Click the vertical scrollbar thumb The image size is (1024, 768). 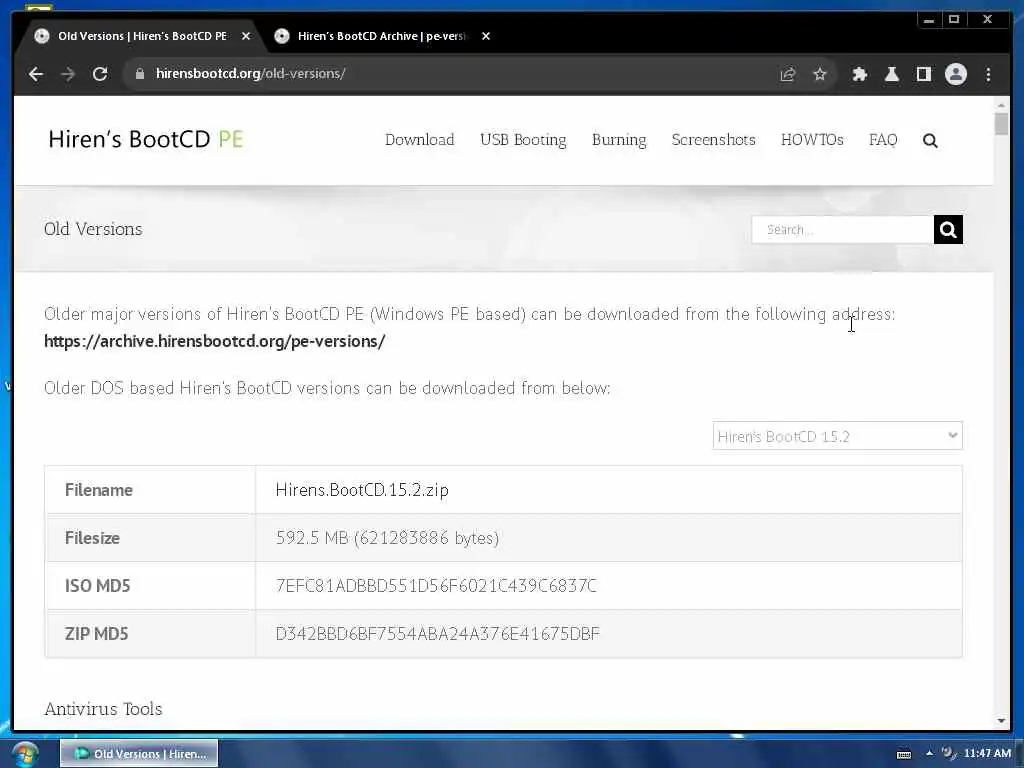(1002, 123)
